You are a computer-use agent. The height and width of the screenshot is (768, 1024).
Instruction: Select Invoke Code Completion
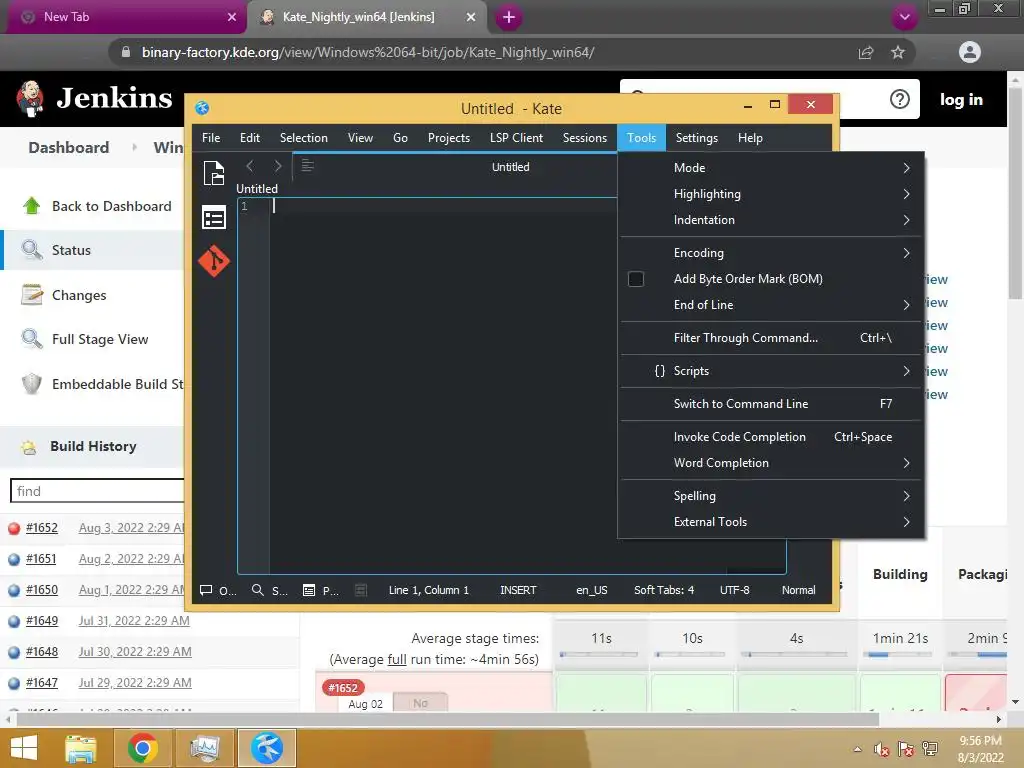(x=771, y=437)
